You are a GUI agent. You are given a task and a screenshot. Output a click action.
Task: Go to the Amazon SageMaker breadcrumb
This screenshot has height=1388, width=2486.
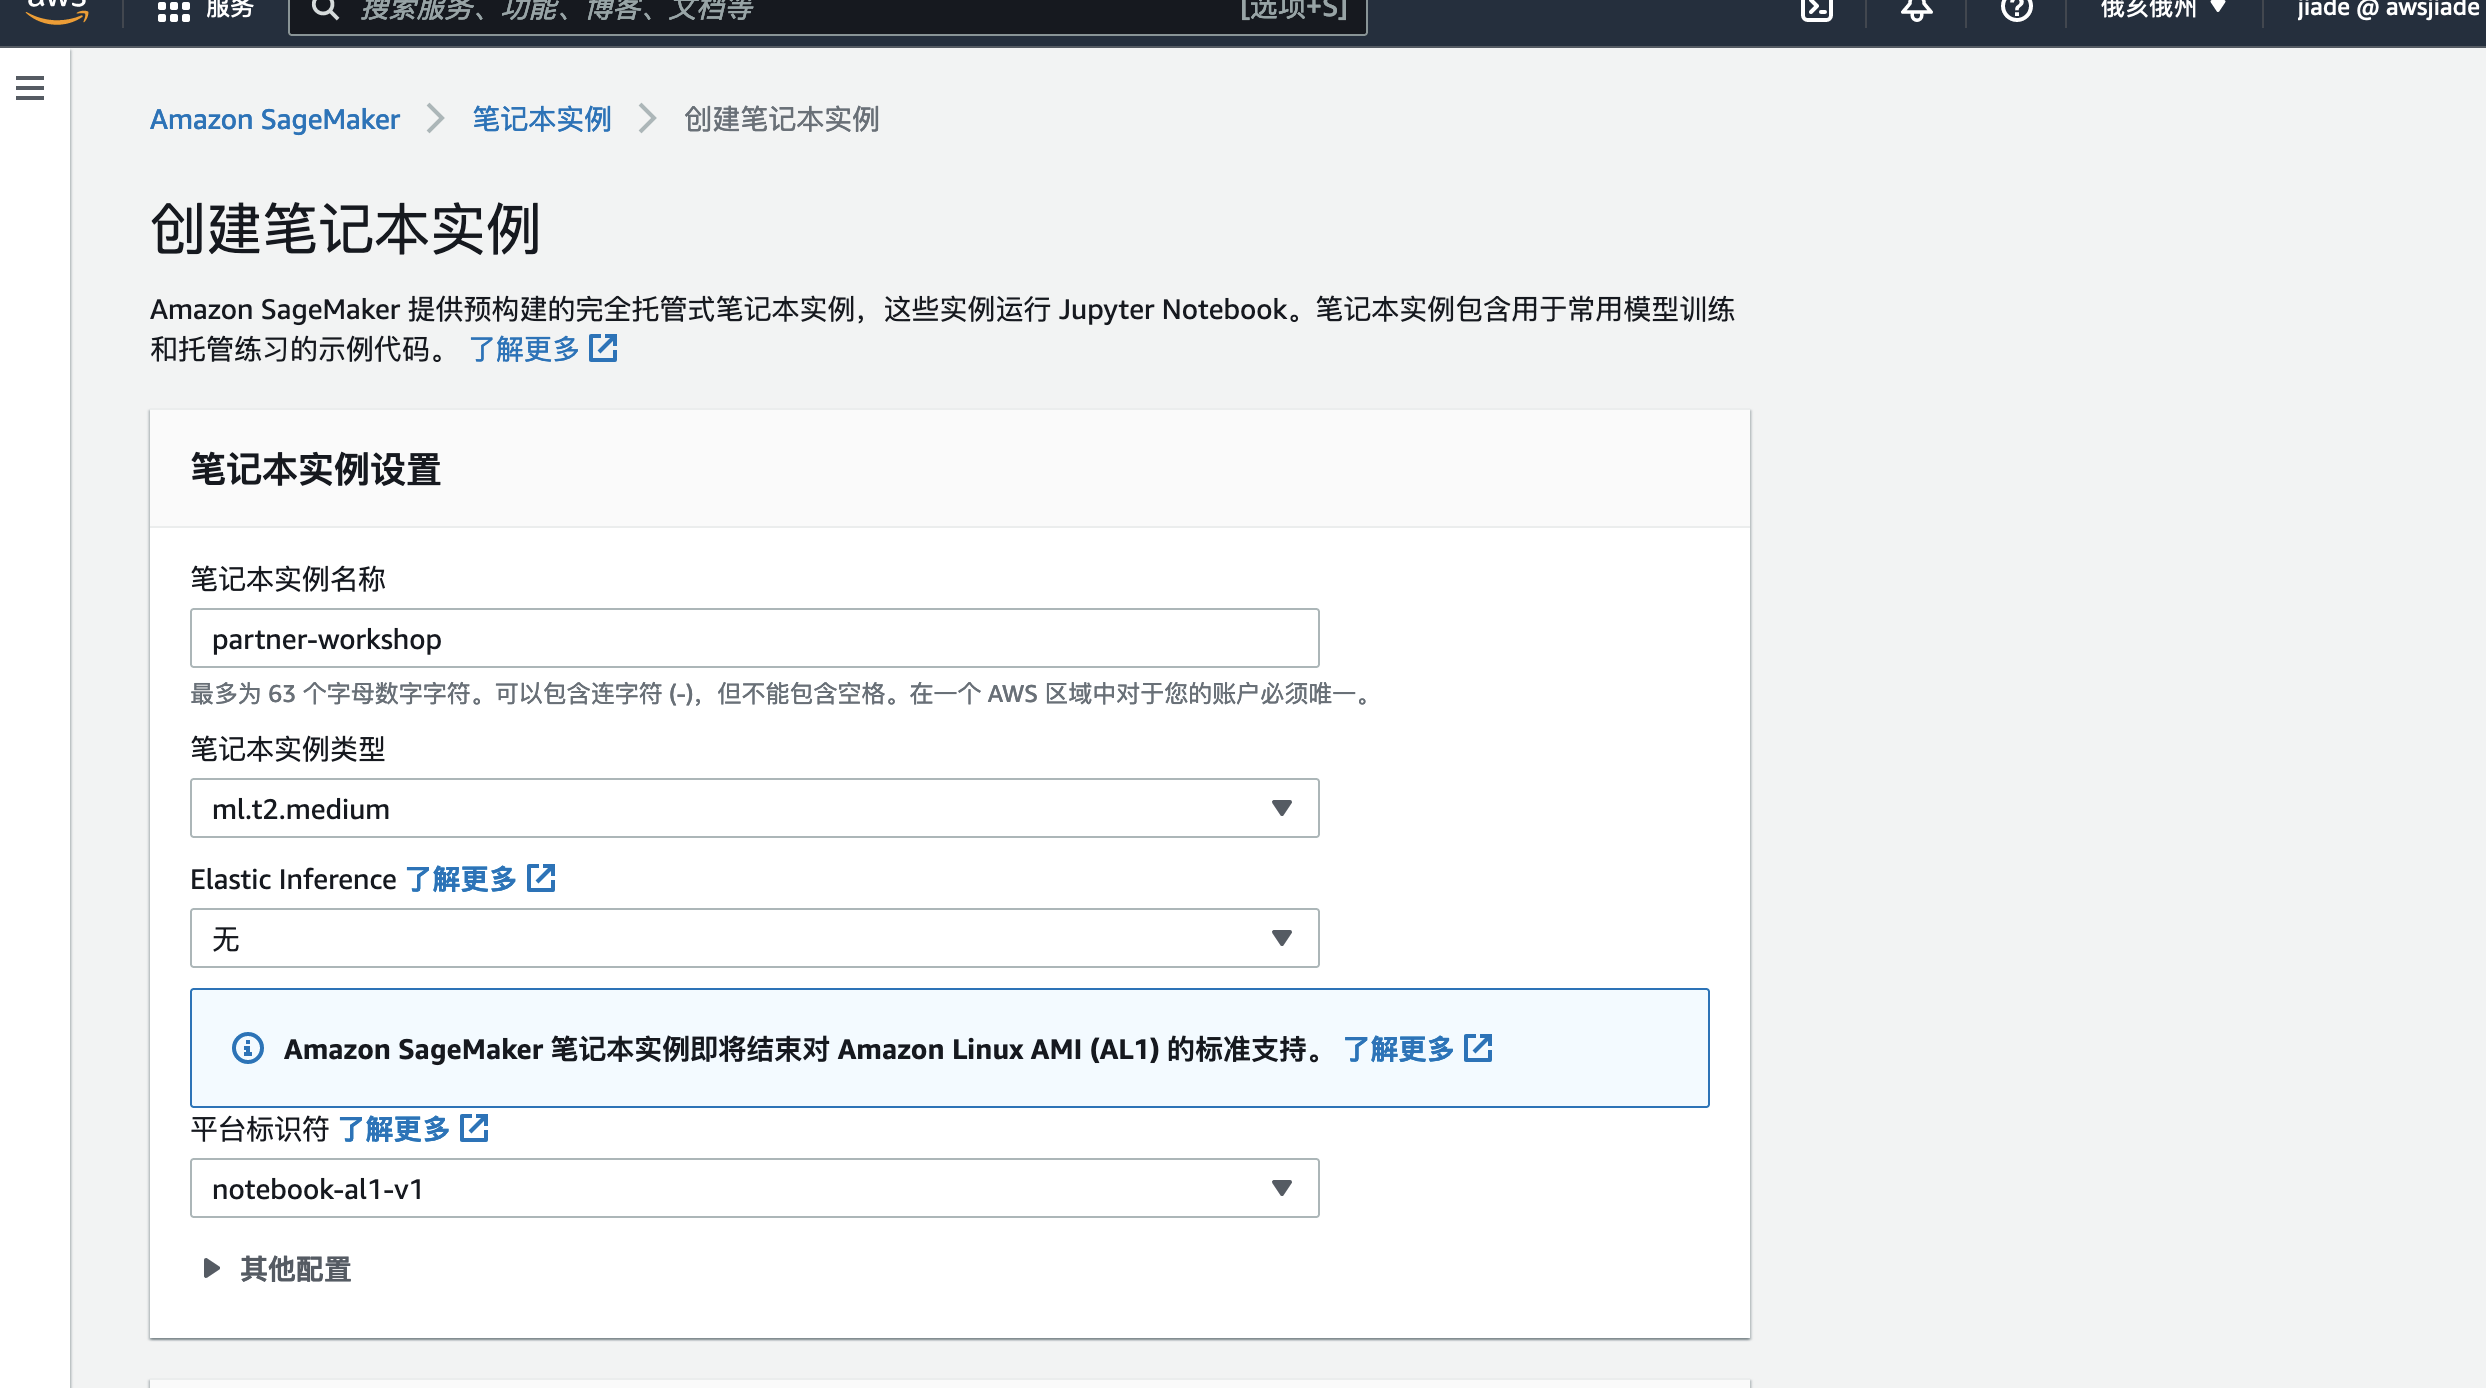pyautogui.click(x=275, y=119)
